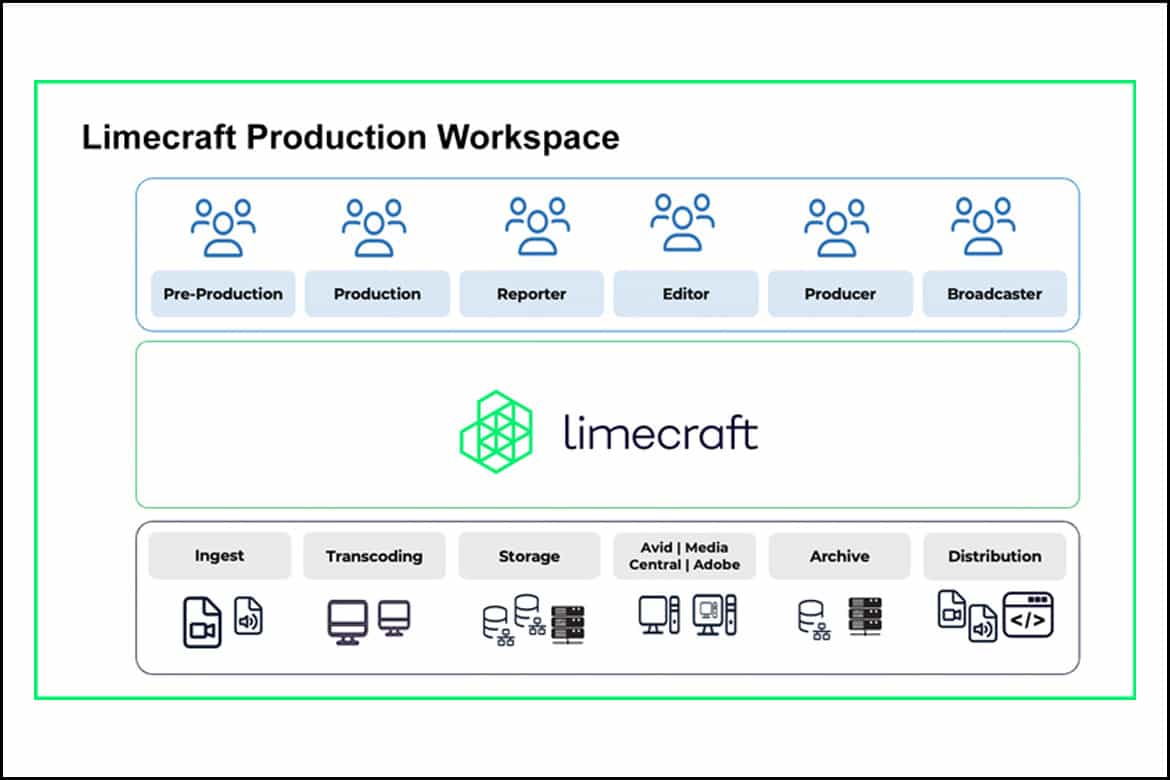
Task: Click the people icon above Editor
Action: pyautogui.click(x=682, y=222)
